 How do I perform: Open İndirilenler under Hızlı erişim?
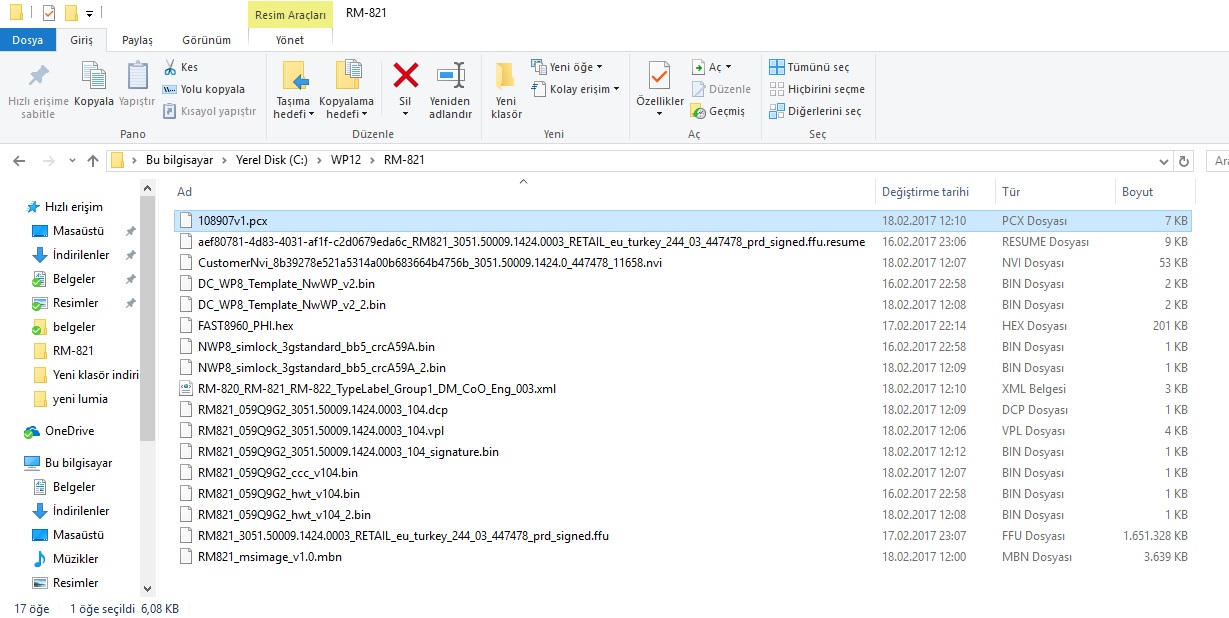[71, 255]
